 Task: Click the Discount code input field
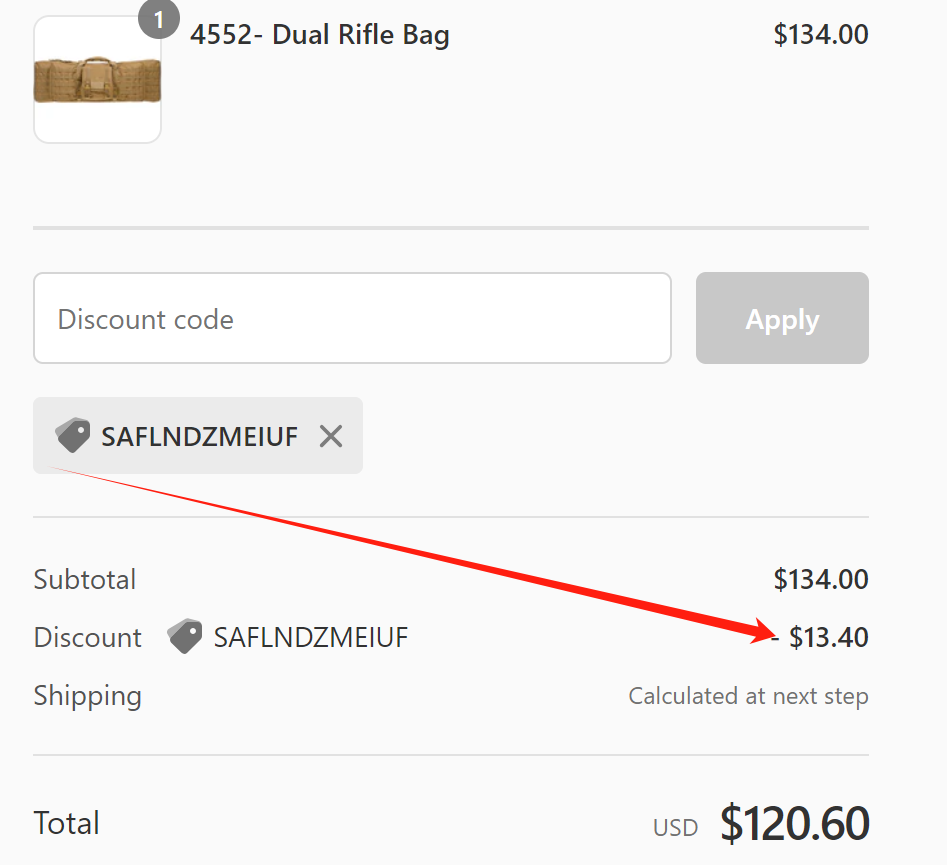(x=352, y=318)
